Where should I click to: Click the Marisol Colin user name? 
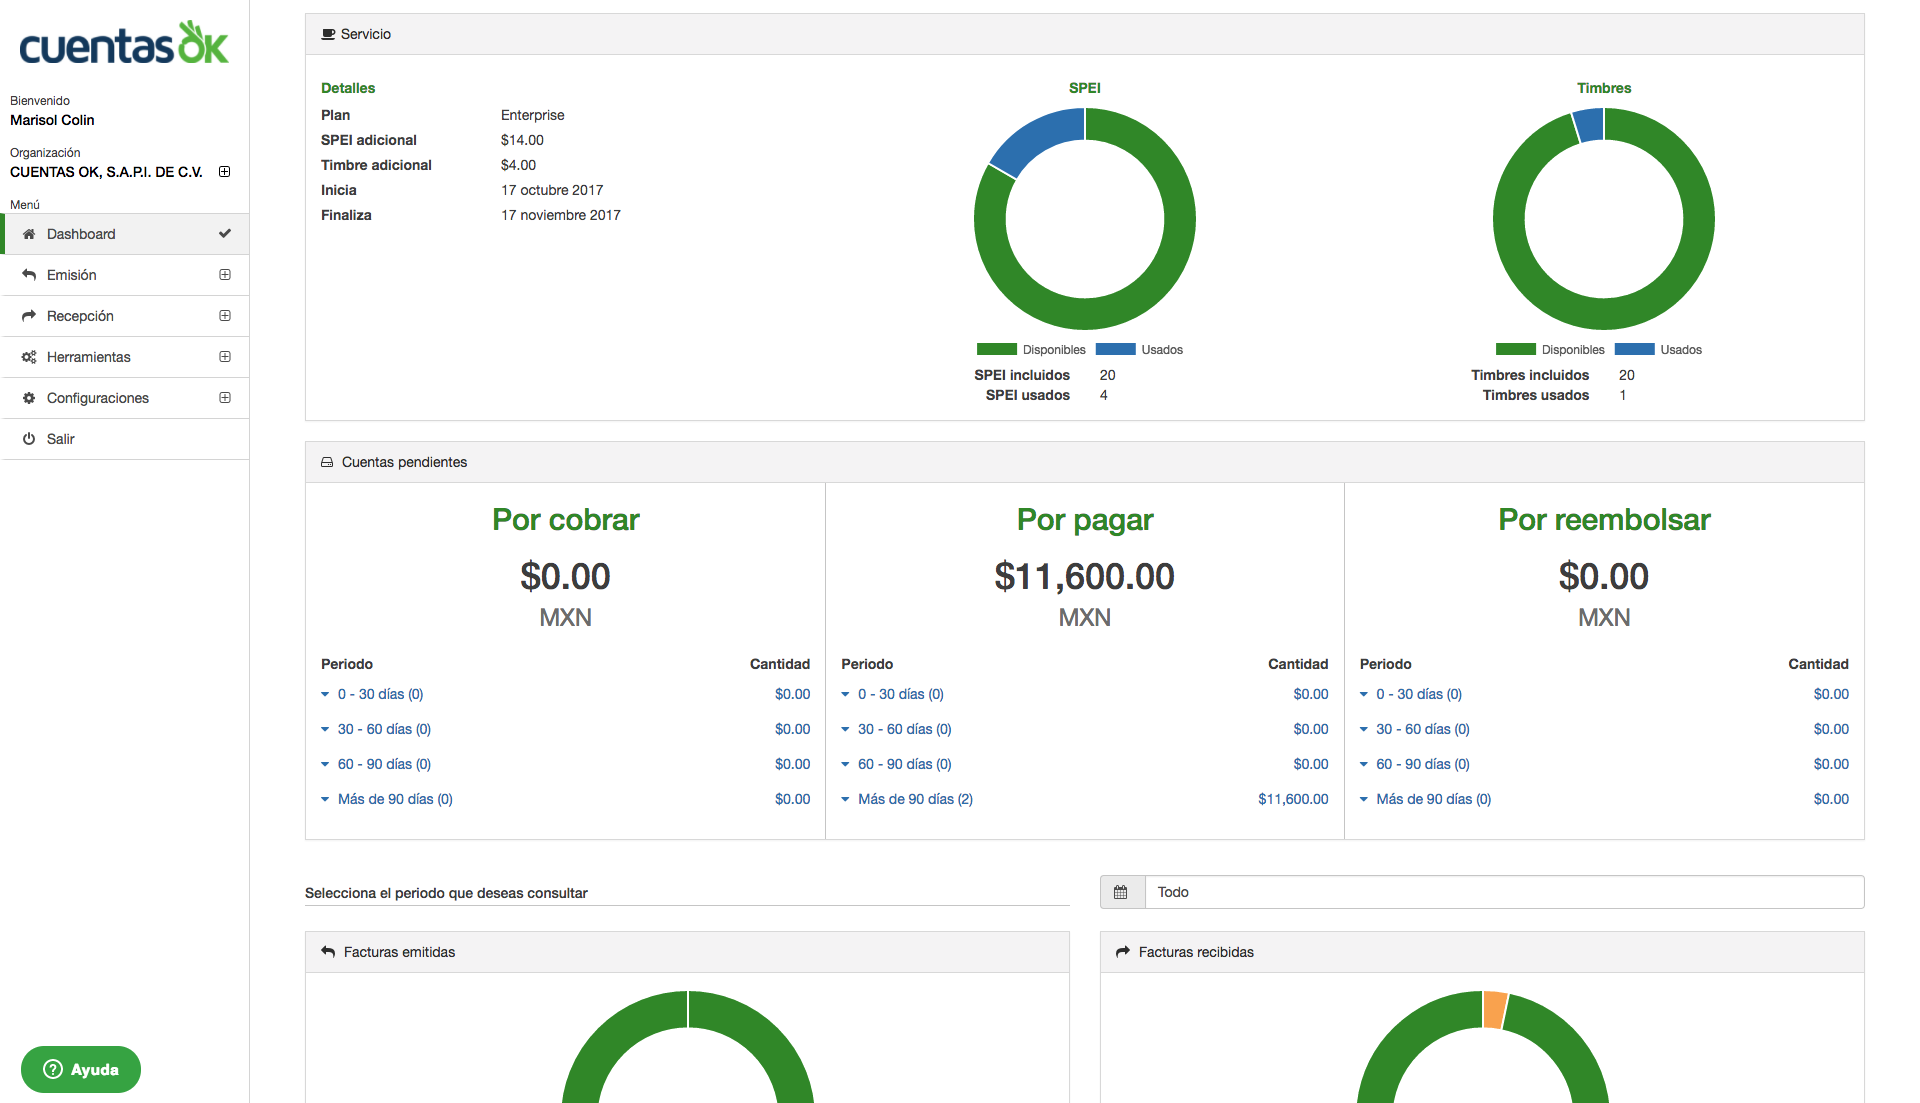pyautogui.click(x=52, y=120)
